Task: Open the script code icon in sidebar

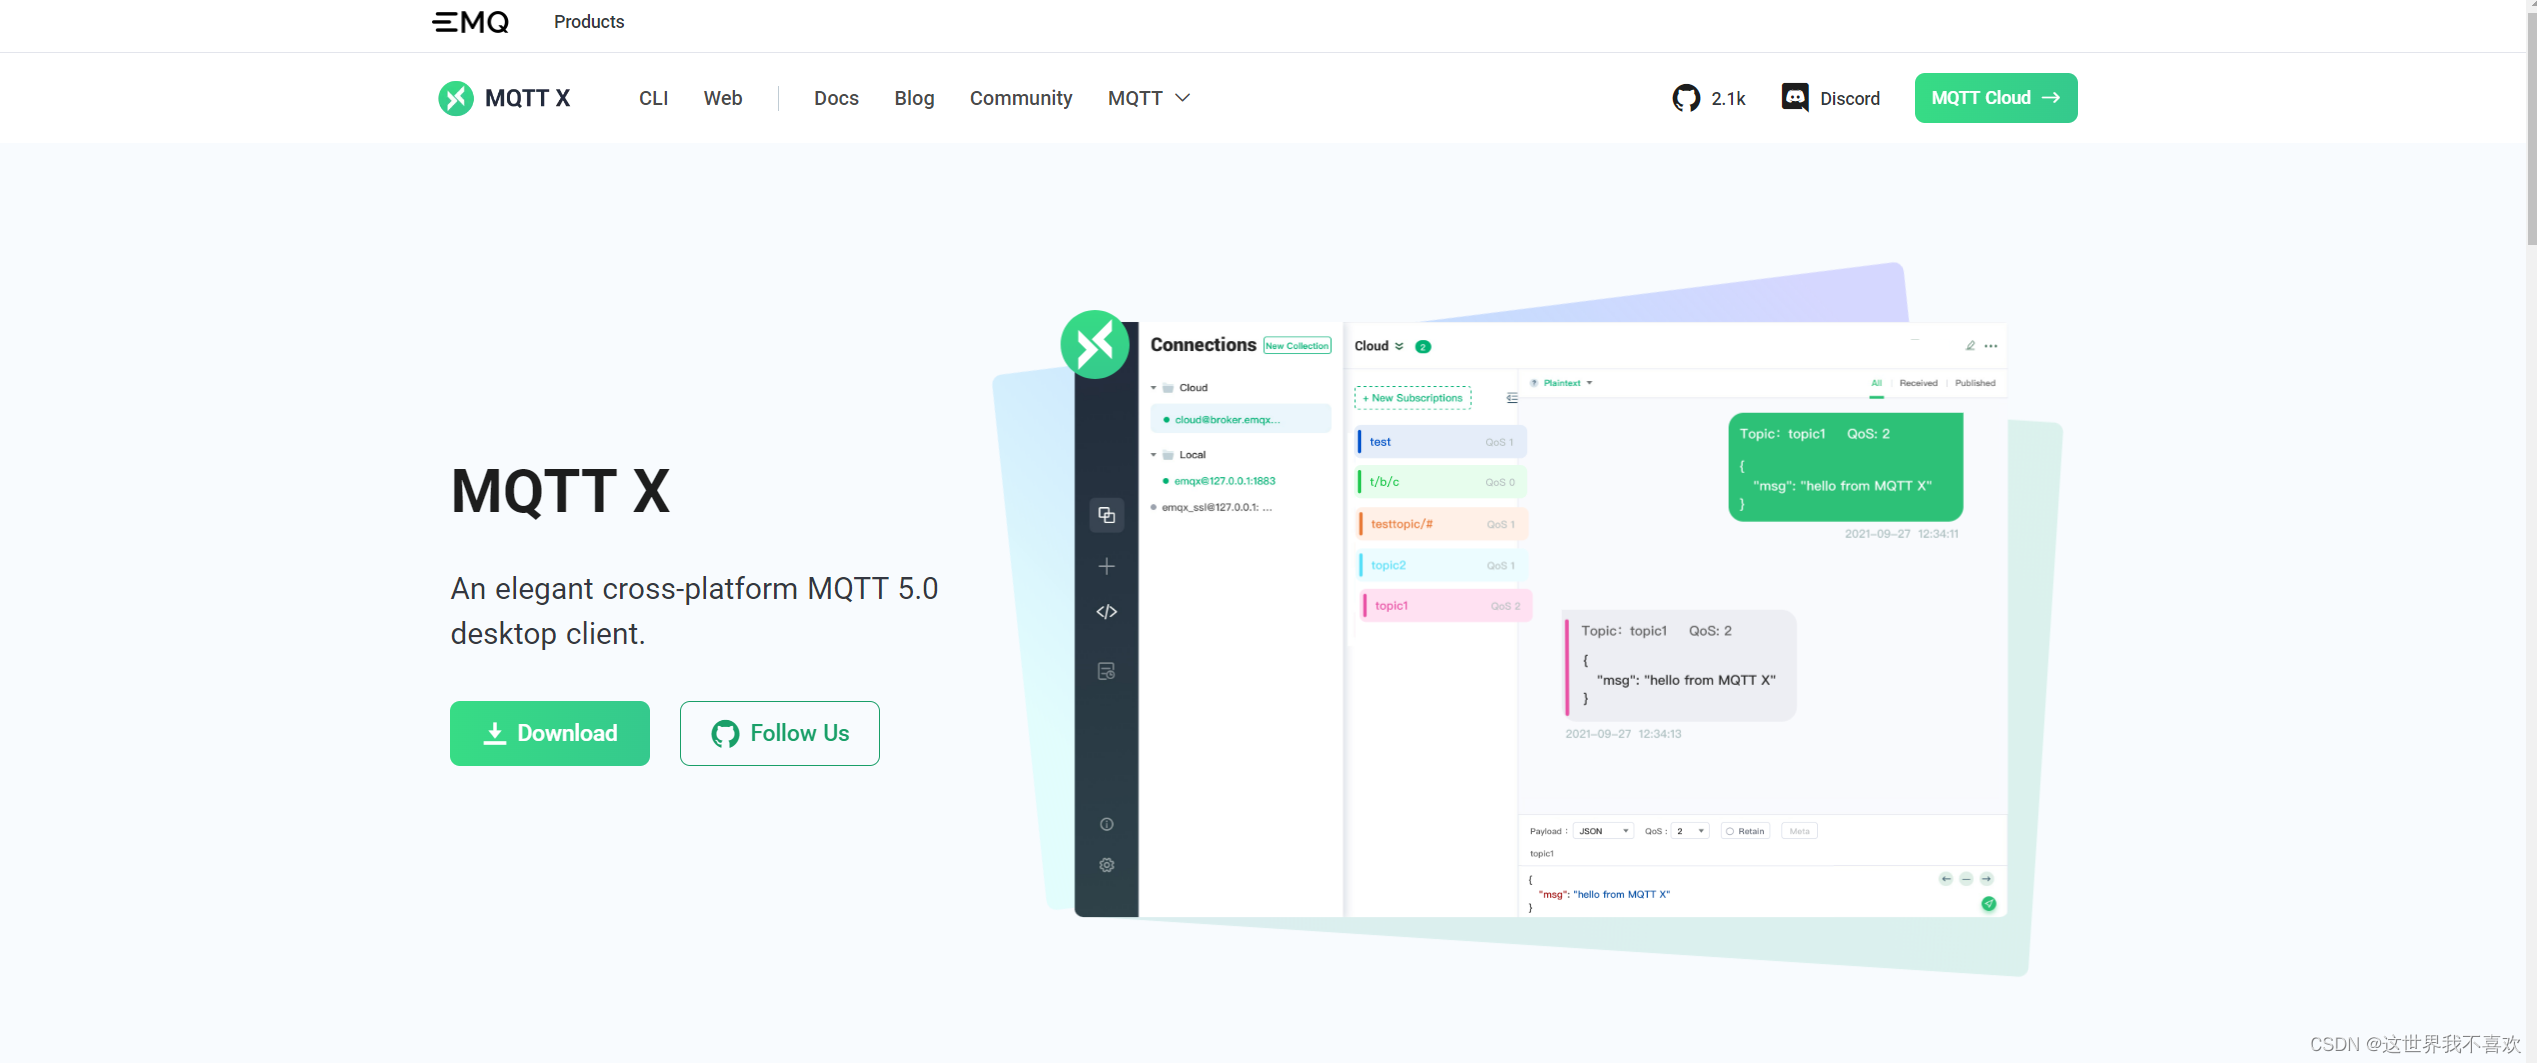Action: pos(1106,612)
